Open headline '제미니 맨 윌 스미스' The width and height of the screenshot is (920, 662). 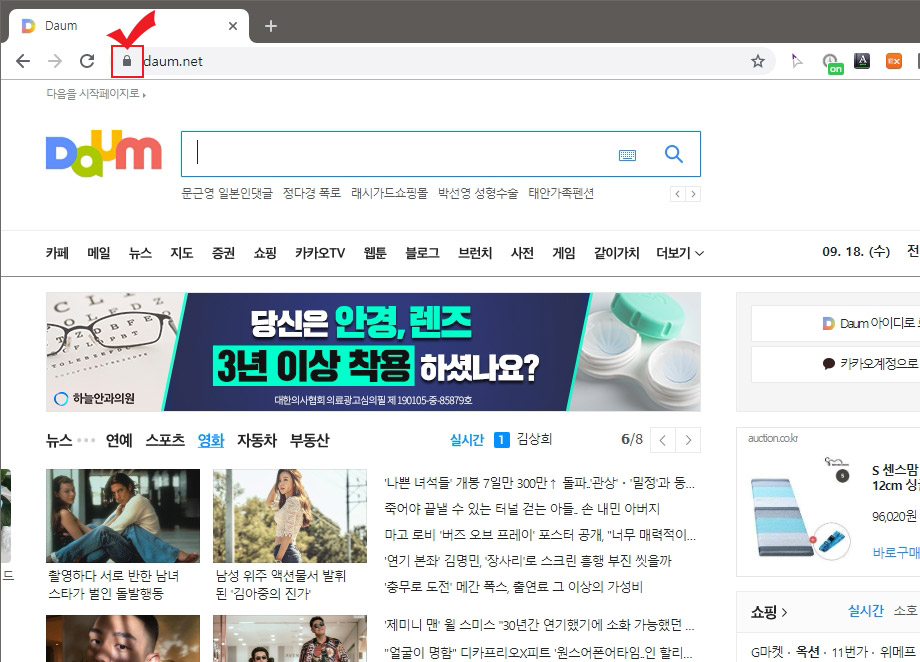pos(539,624)
